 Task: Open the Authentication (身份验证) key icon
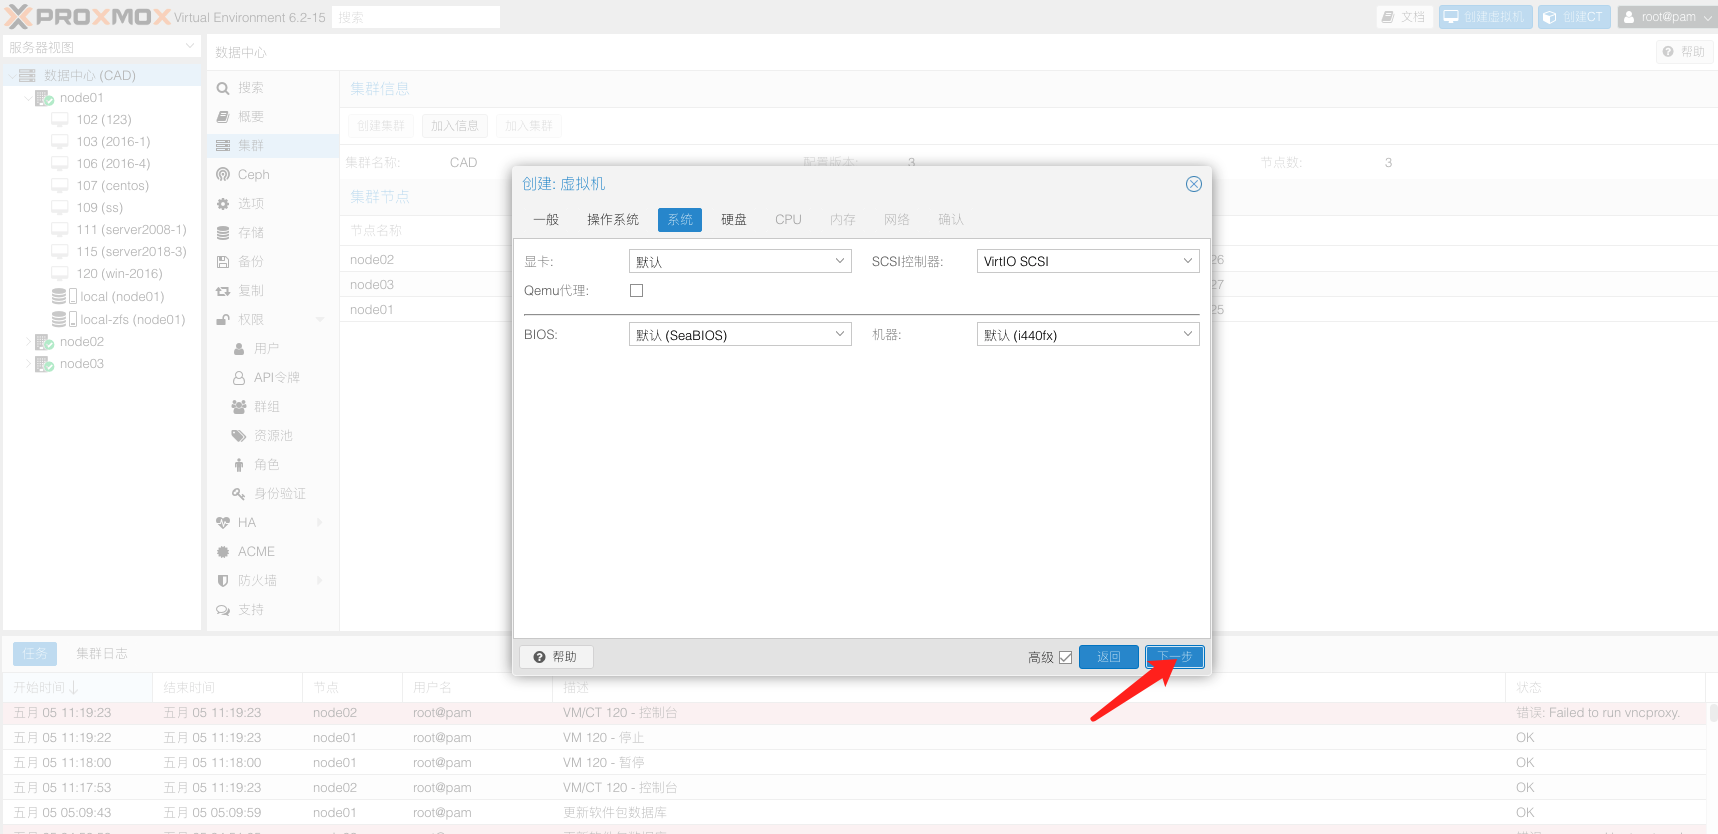pos(239,494)
